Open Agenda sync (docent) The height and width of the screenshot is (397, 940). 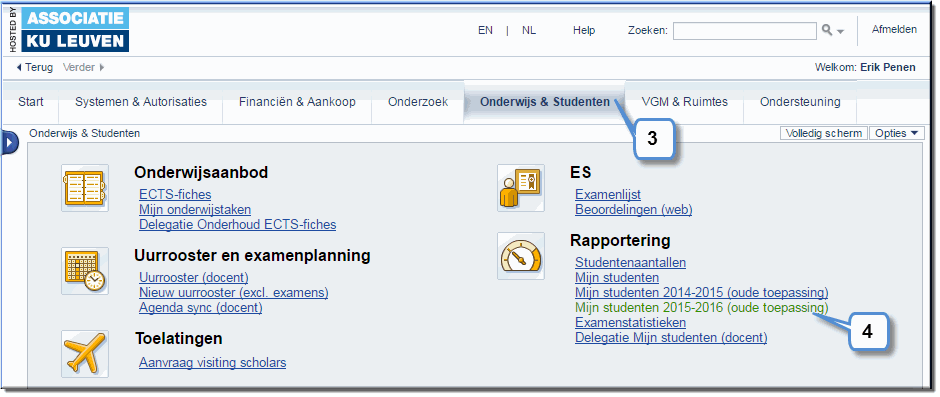tap(201, 308)
